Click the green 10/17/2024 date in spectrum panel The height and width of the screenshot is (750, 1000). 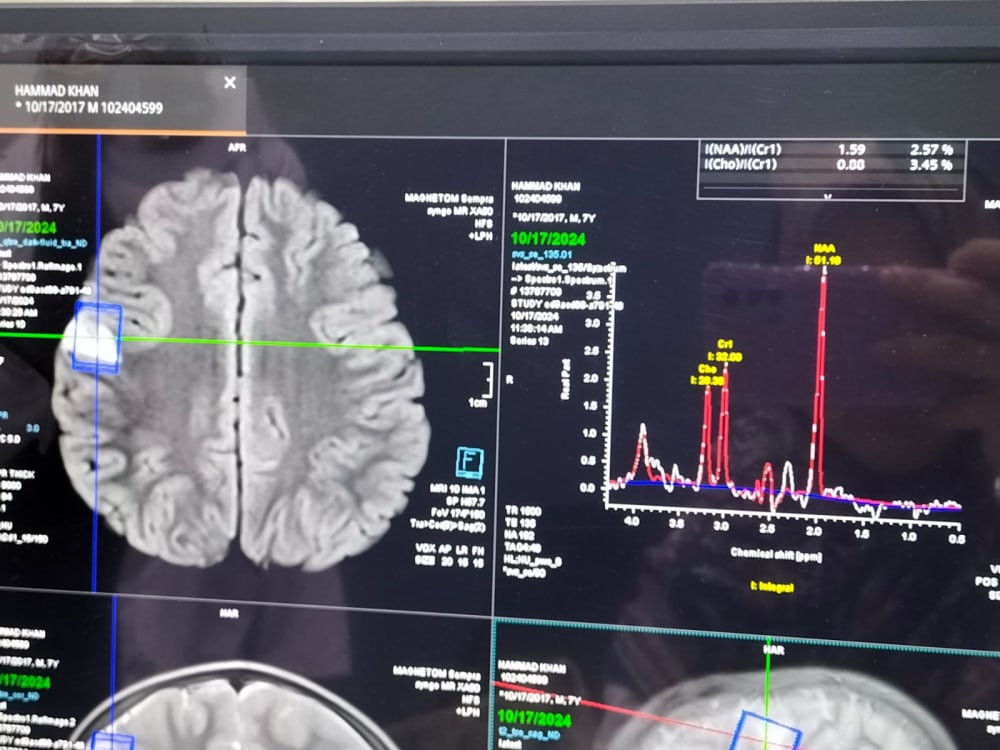coord(548,240)
